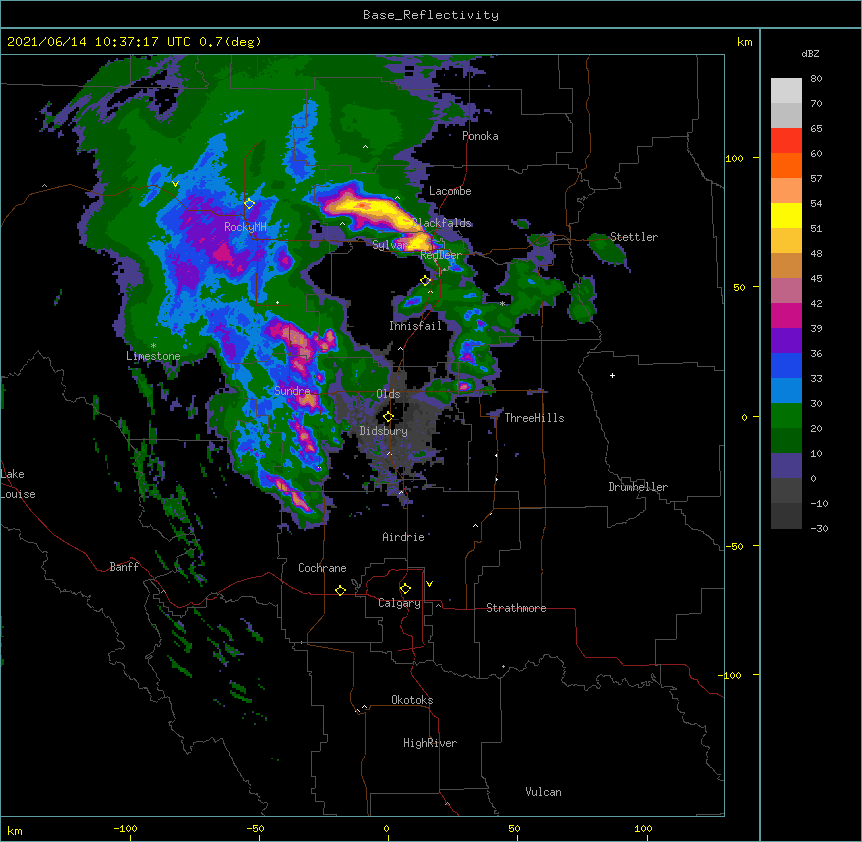Click the 45 value on the dBZ legend
This screenshot has height=842, width=862.
click(816, 279)
